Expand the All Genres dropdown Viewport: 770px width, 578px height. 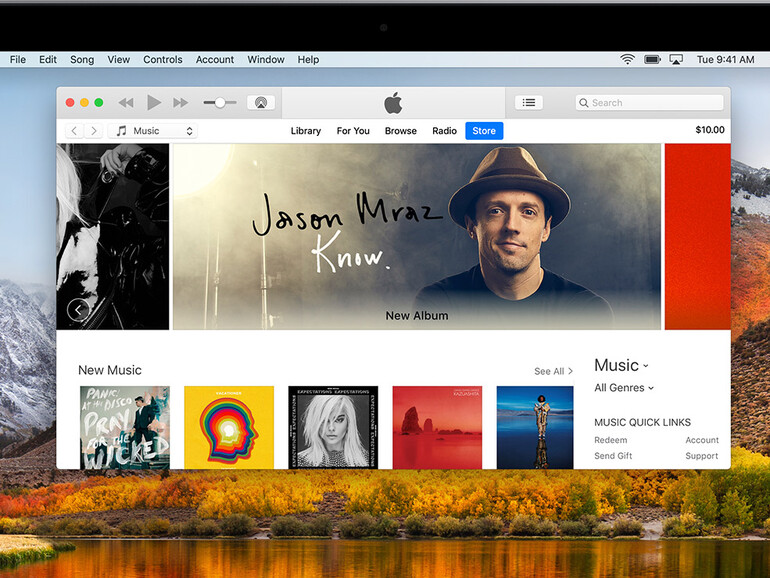(x=624, y=388)
